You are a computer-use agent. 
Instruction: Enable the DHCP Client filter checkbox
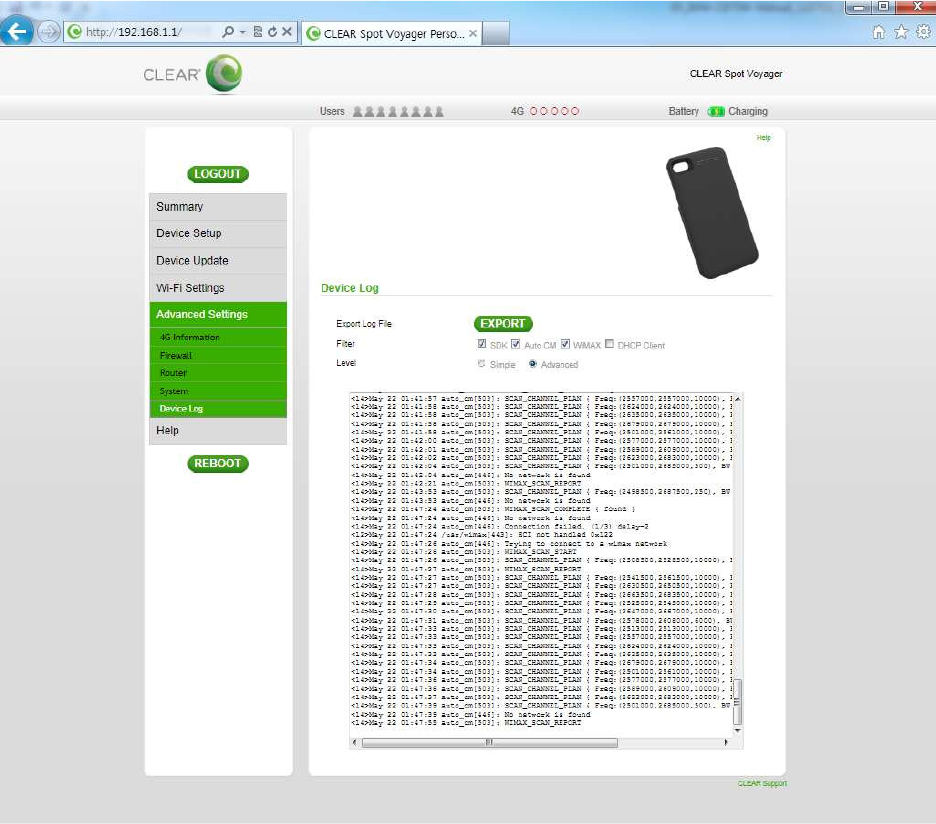point(609,344)
